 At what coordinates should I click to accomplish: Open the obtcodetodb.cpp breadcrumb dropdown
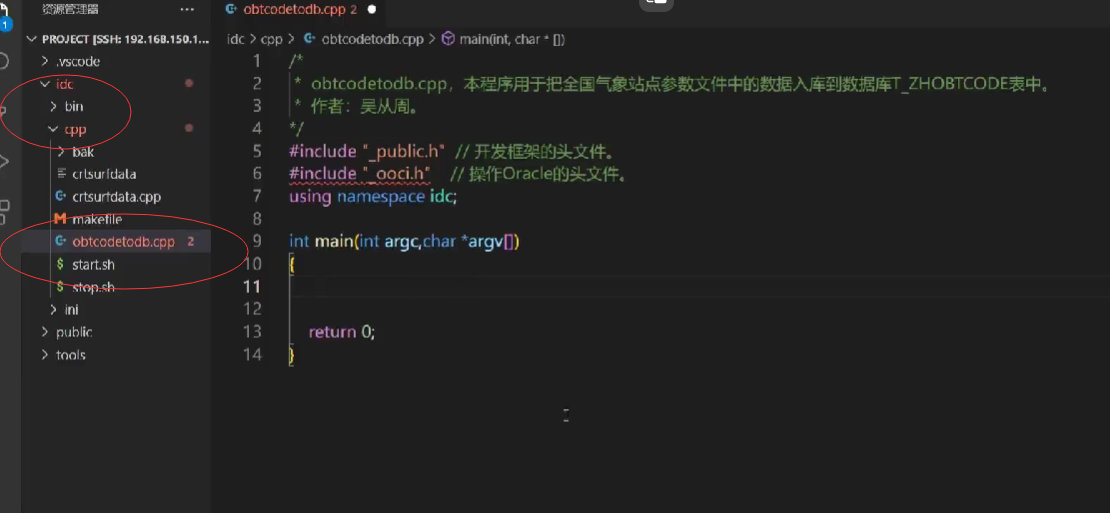(x=372, y=39)
